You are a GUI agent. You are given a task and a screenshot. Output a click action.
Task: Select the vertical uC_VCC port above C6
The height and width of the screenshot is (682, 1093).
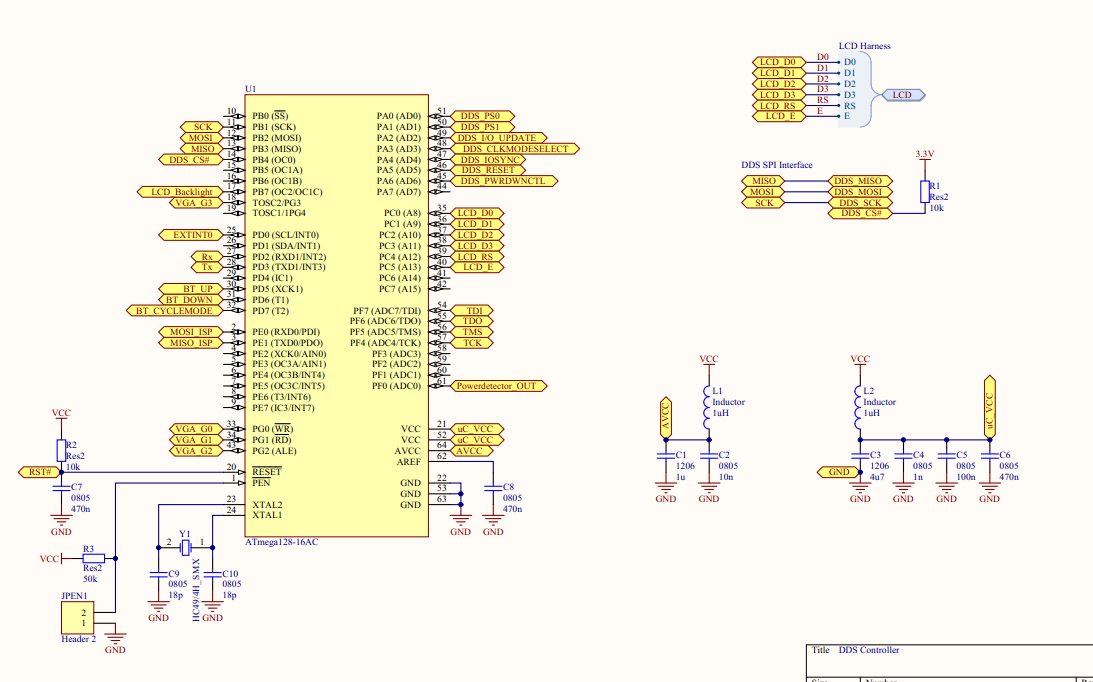pos(990,407)
